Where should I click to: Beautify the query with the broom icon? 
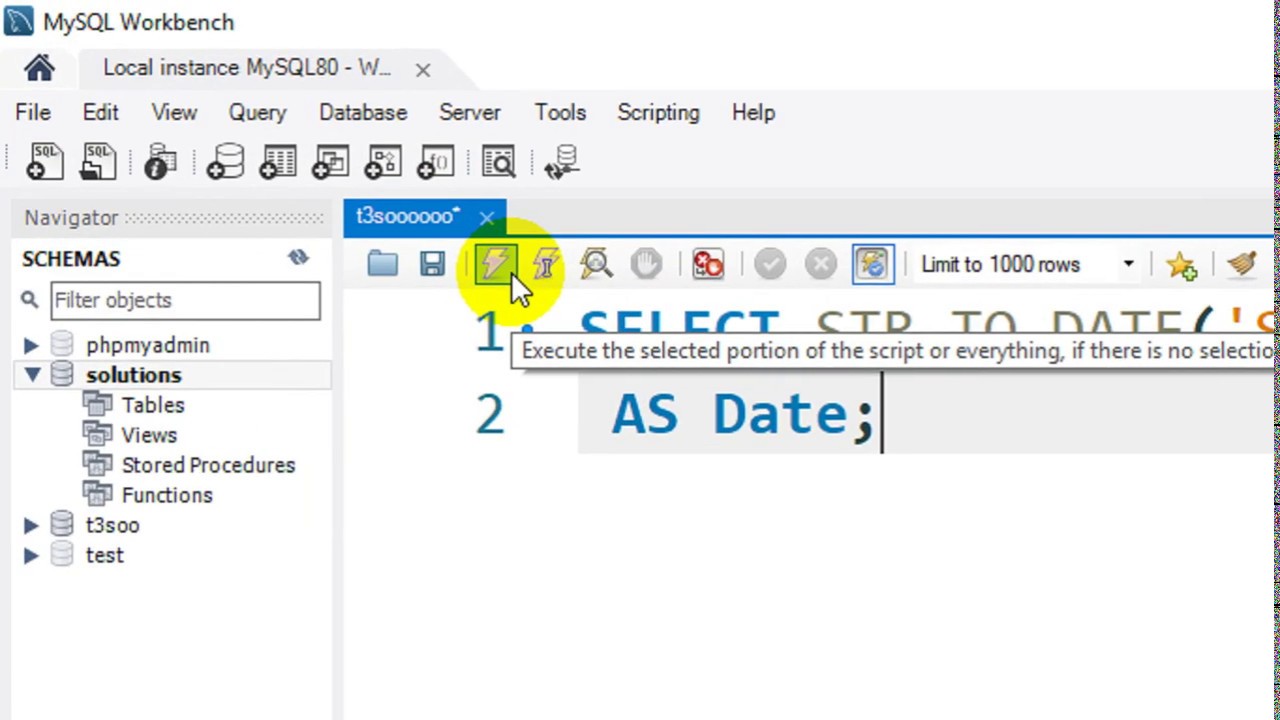click(1242, 264)
